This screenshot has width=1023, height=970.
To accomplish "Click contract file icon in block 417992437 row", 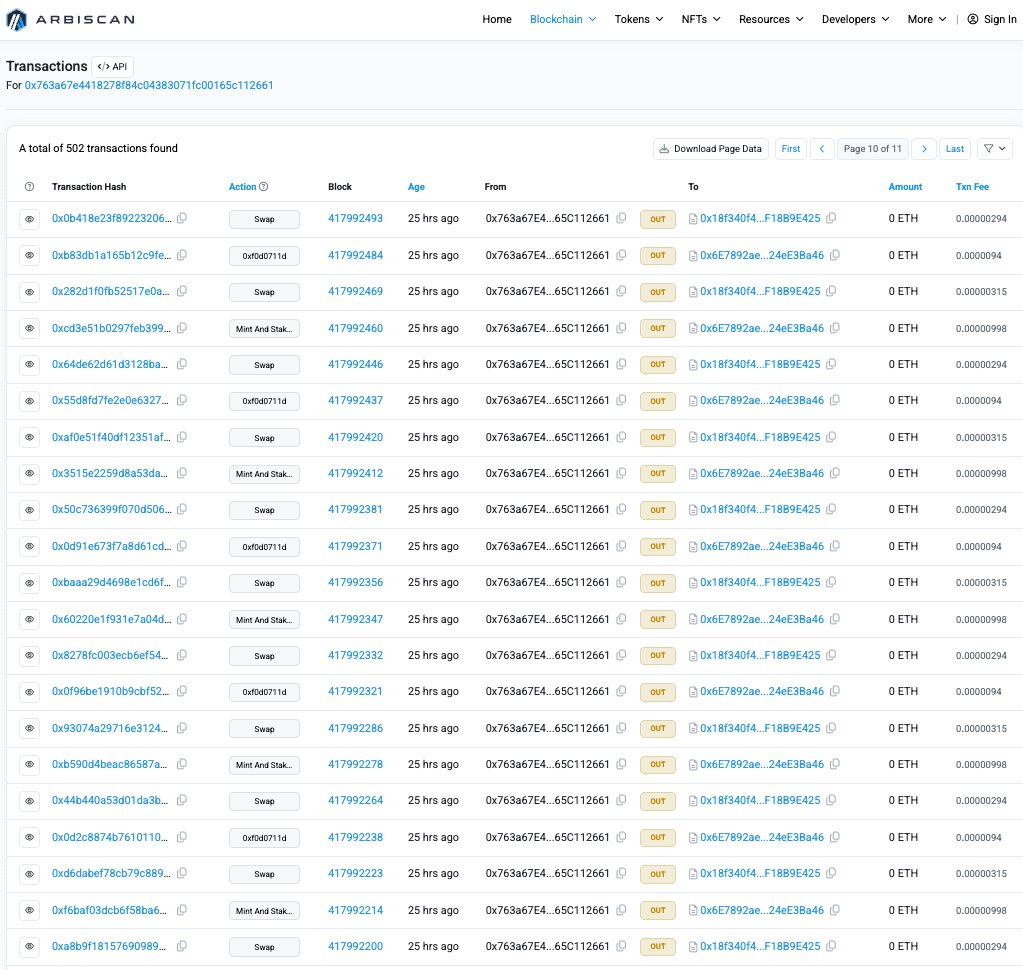I will coord(693,401).
